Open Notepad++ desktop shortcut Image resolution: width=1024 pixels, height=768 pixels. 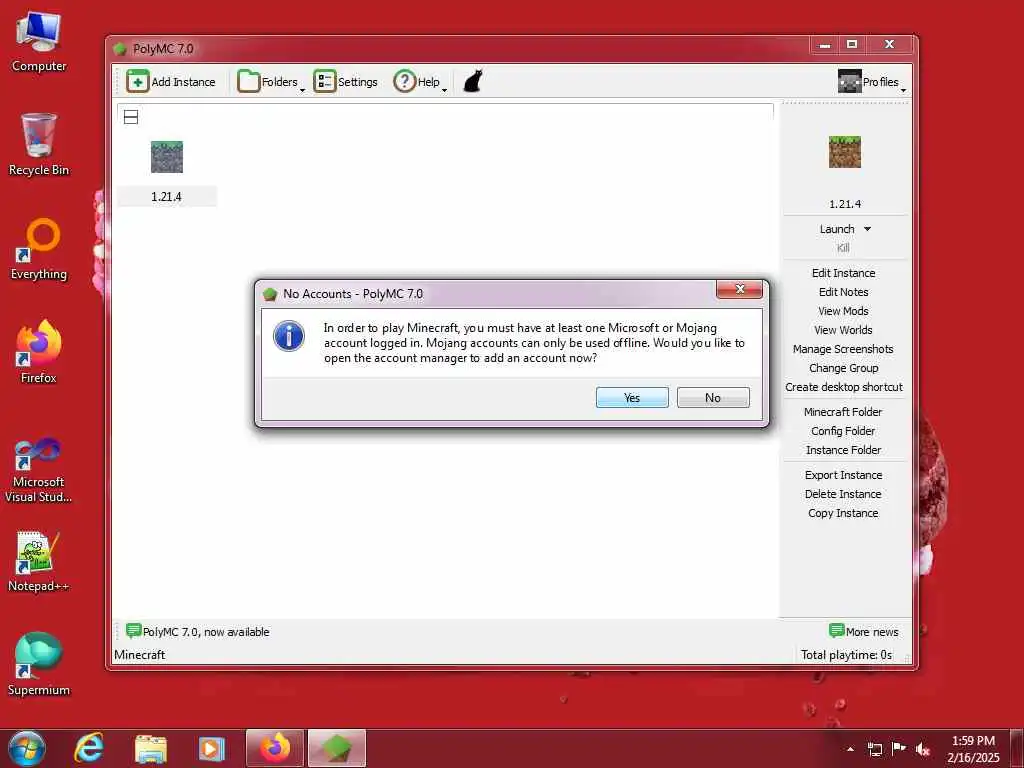(x=39, y=562)
